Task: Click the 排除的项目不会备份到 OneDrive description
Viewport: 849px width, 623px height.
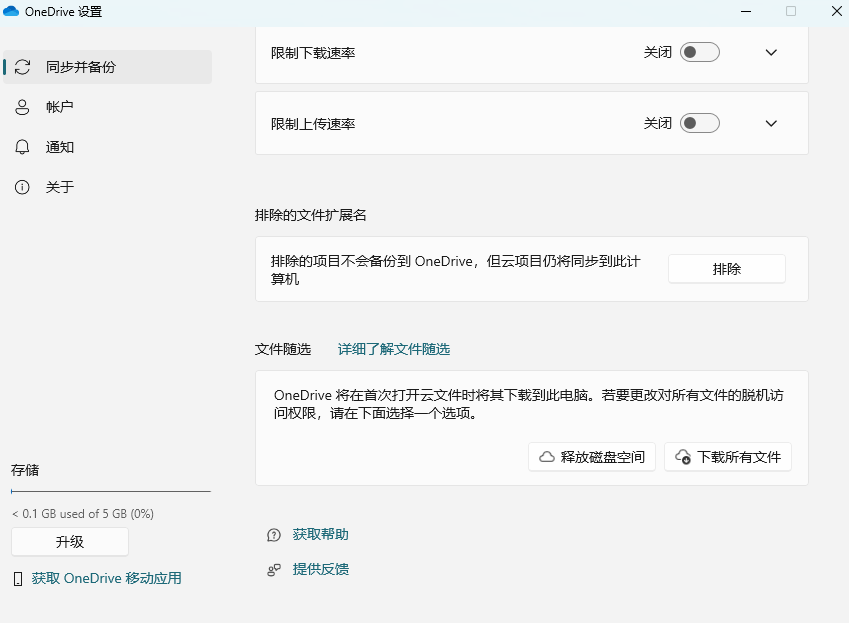Action: pyautogui.click(x=455, y=270)
